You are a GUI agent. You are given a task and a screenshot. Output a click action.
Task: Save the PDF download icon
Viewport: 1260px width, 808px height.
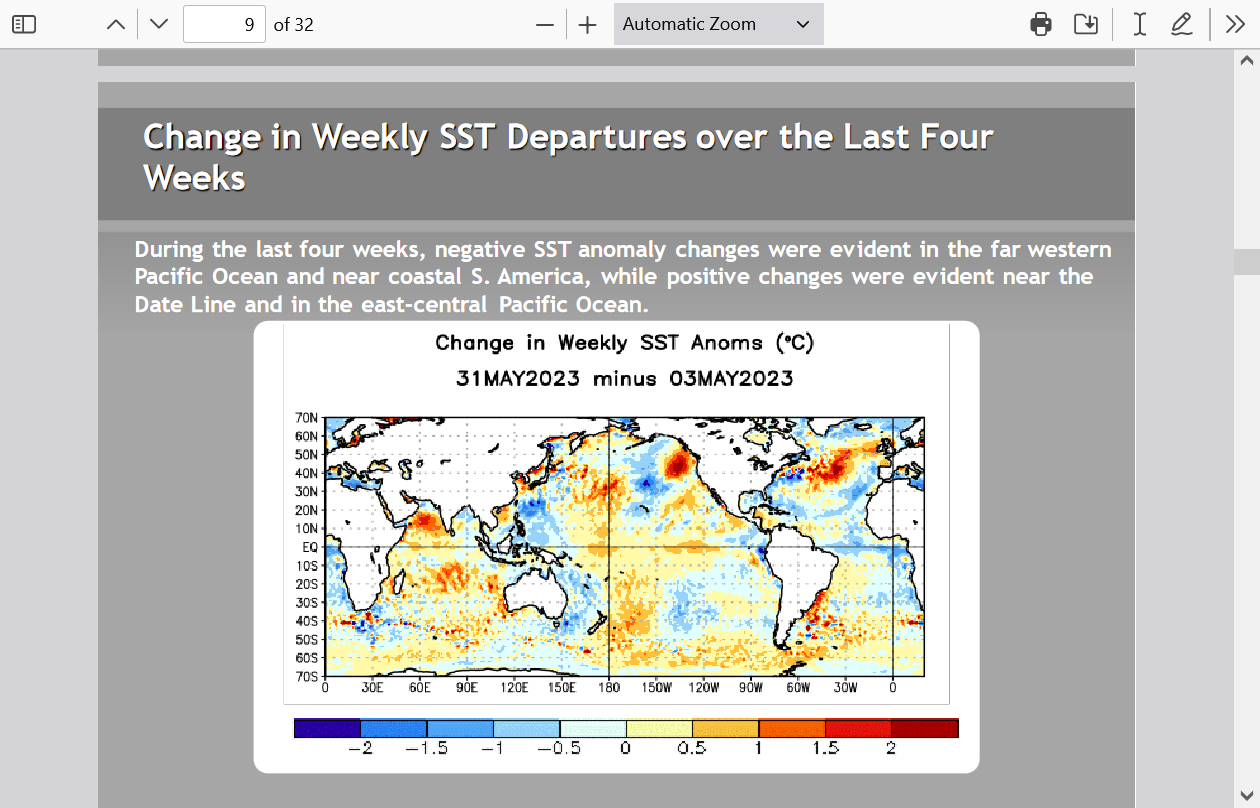coord(1086,24)
